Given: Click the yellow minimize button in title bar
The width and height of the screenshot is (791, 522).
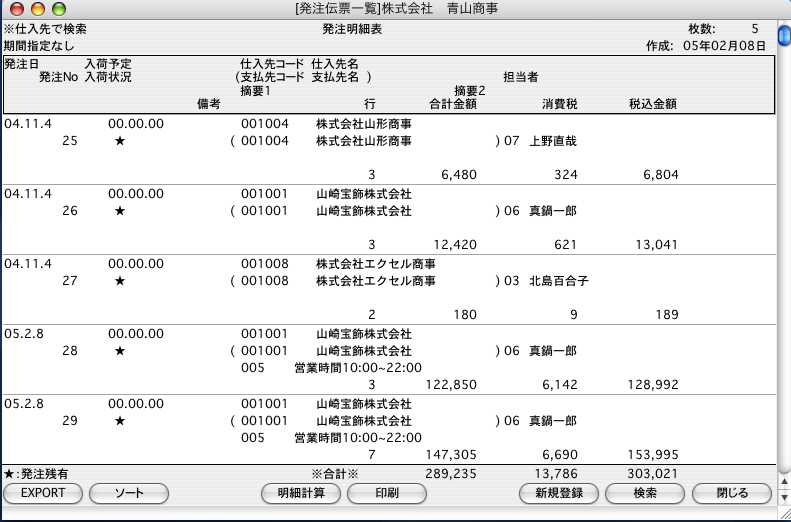Looking at the screenshot, I should [38, 9].
